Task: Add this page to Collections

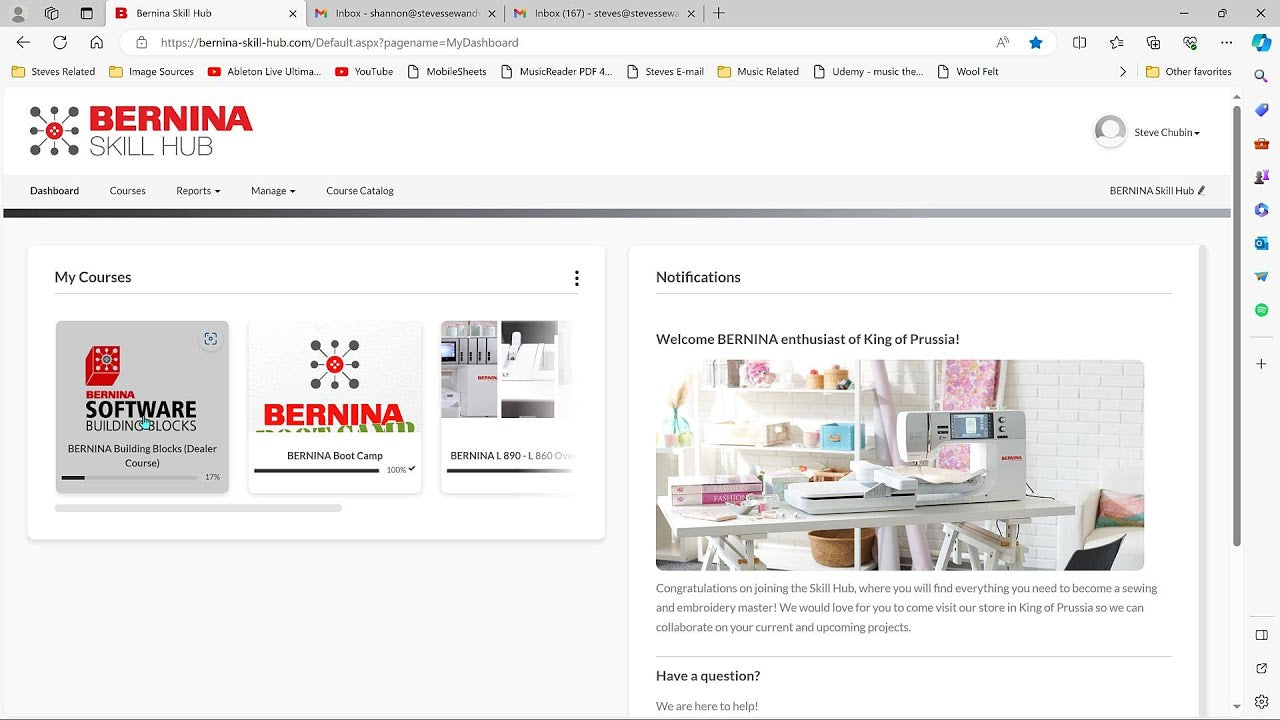Action: coord(1152,43)
